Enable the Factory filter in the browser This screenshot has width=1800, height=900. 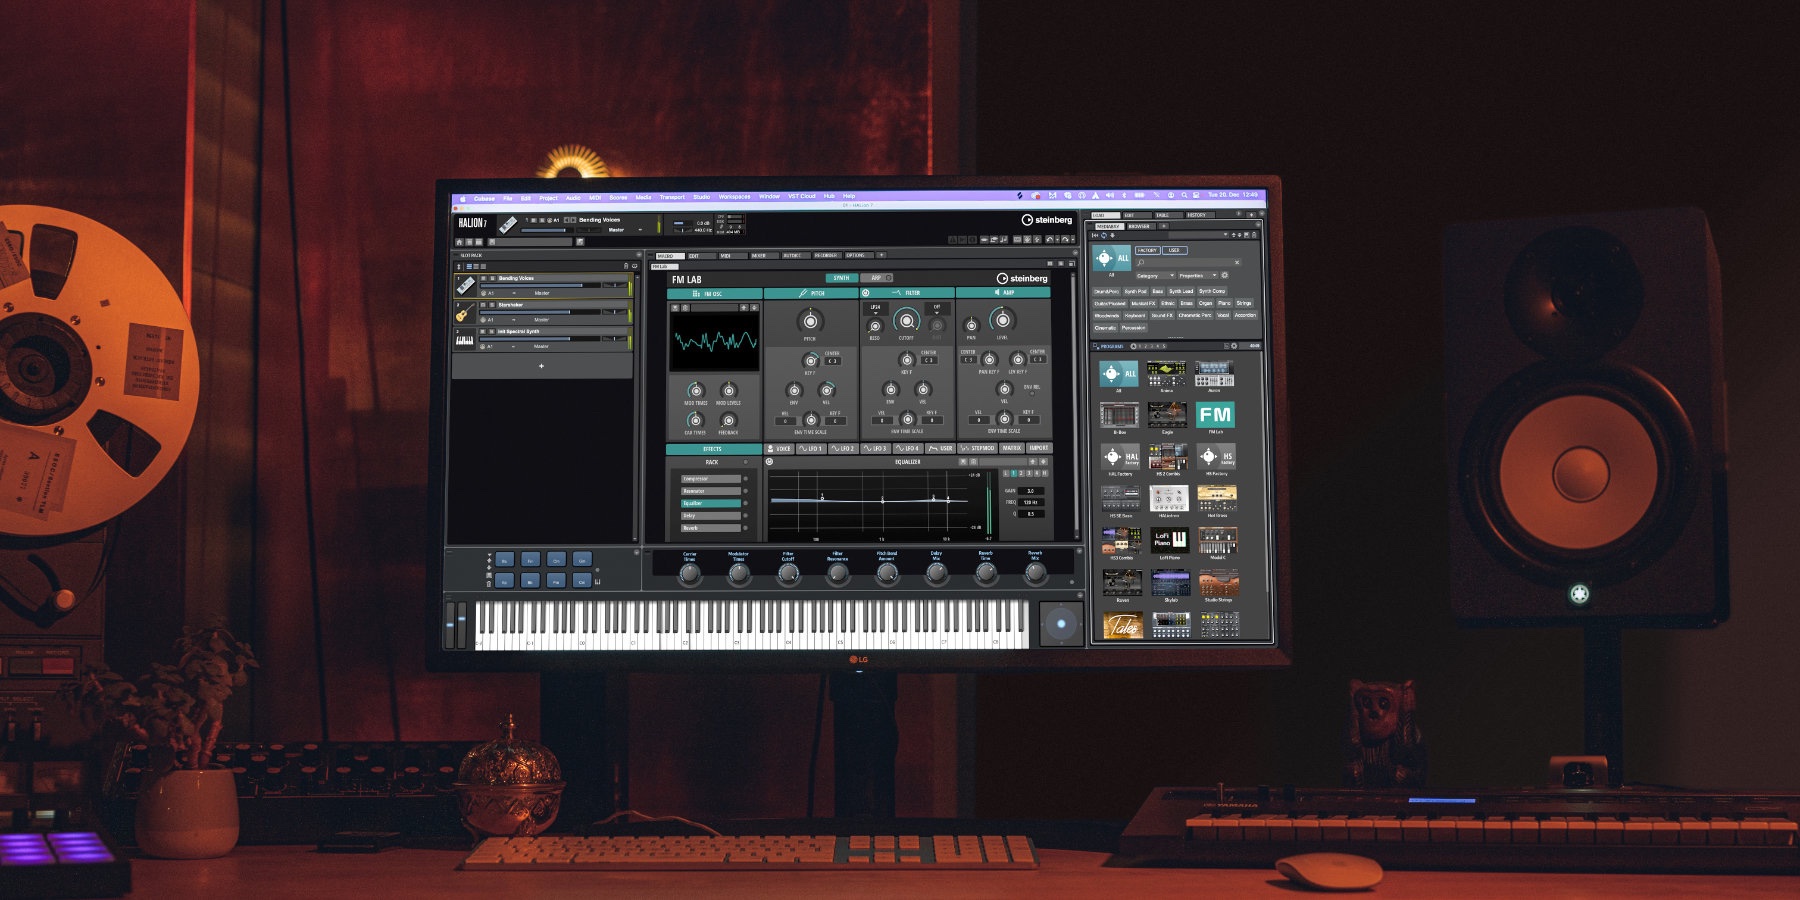point(1147,250)
